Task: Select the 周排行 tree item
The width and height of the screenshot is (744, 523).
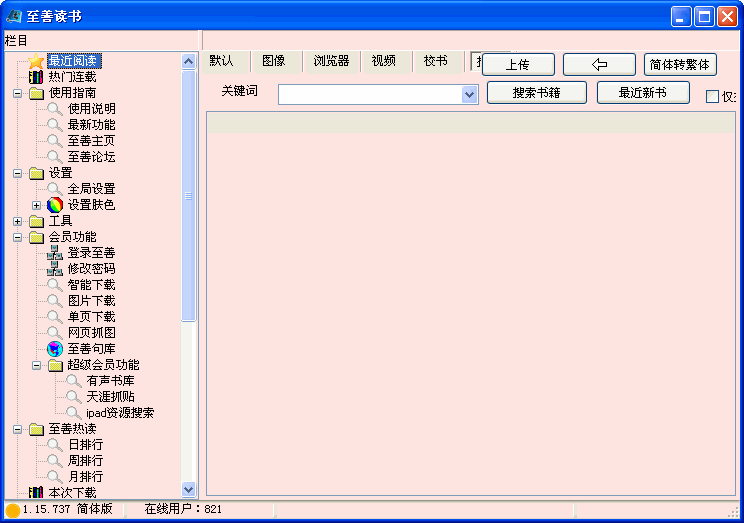Action: point(85,461)
